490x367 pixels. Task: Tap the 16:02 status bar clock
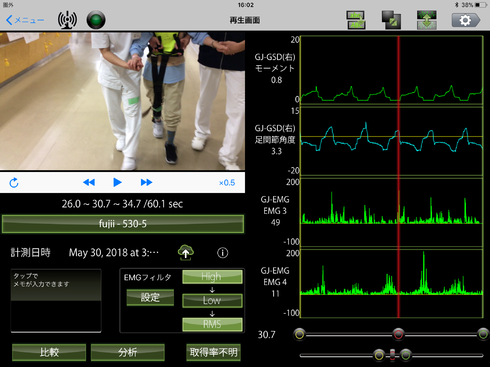[246, 5]
